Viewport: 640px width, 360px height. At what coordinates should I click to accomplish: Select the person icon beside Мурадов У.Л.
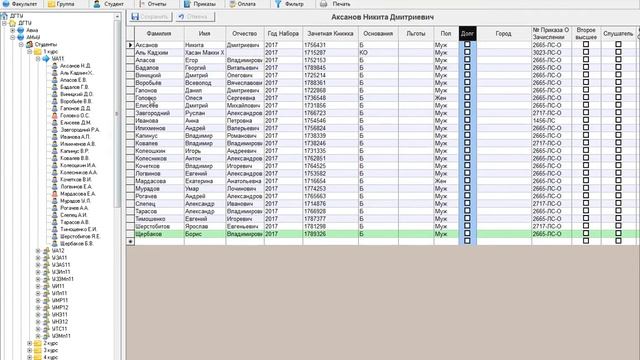click(x=54, y=201)
